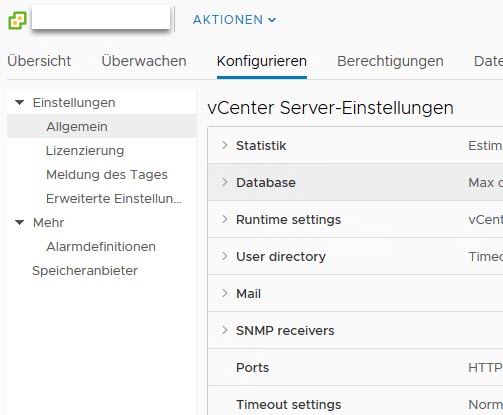Click the Mail label
Image resolution: width=503 pixels, height=415 pixels.
(248, 294)
